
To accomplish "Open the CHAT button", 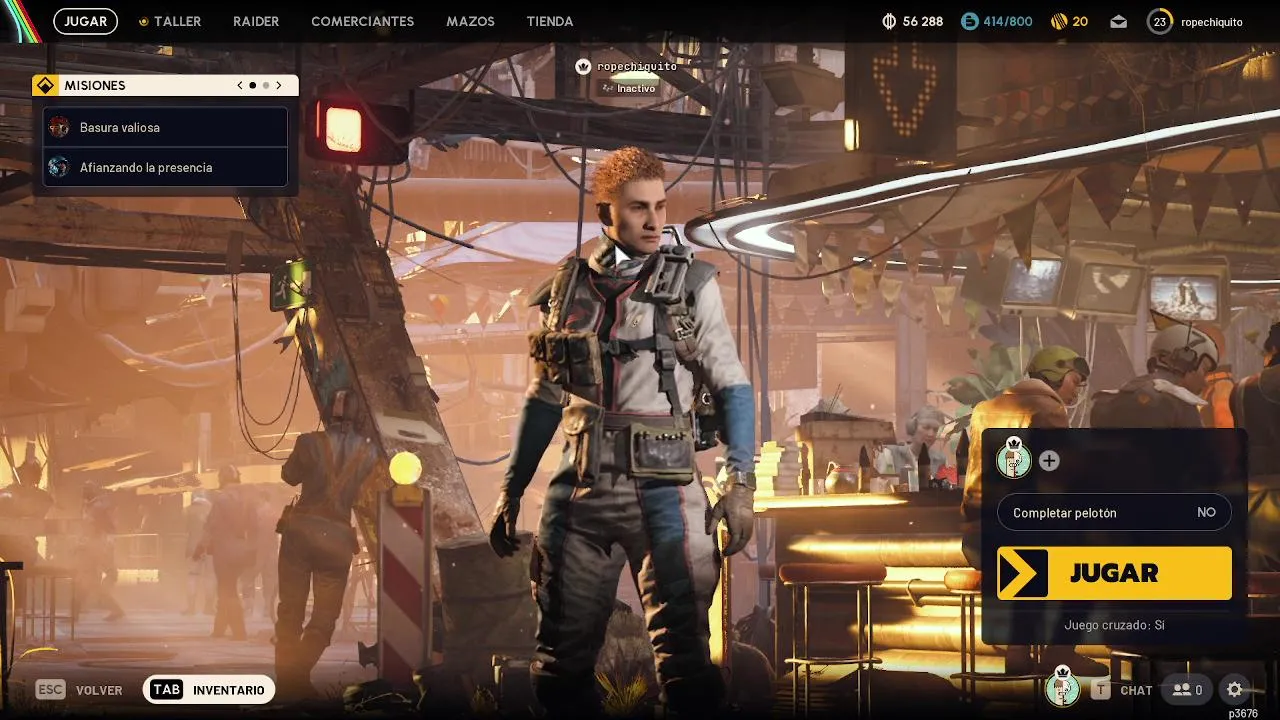I will [1122, 690].
